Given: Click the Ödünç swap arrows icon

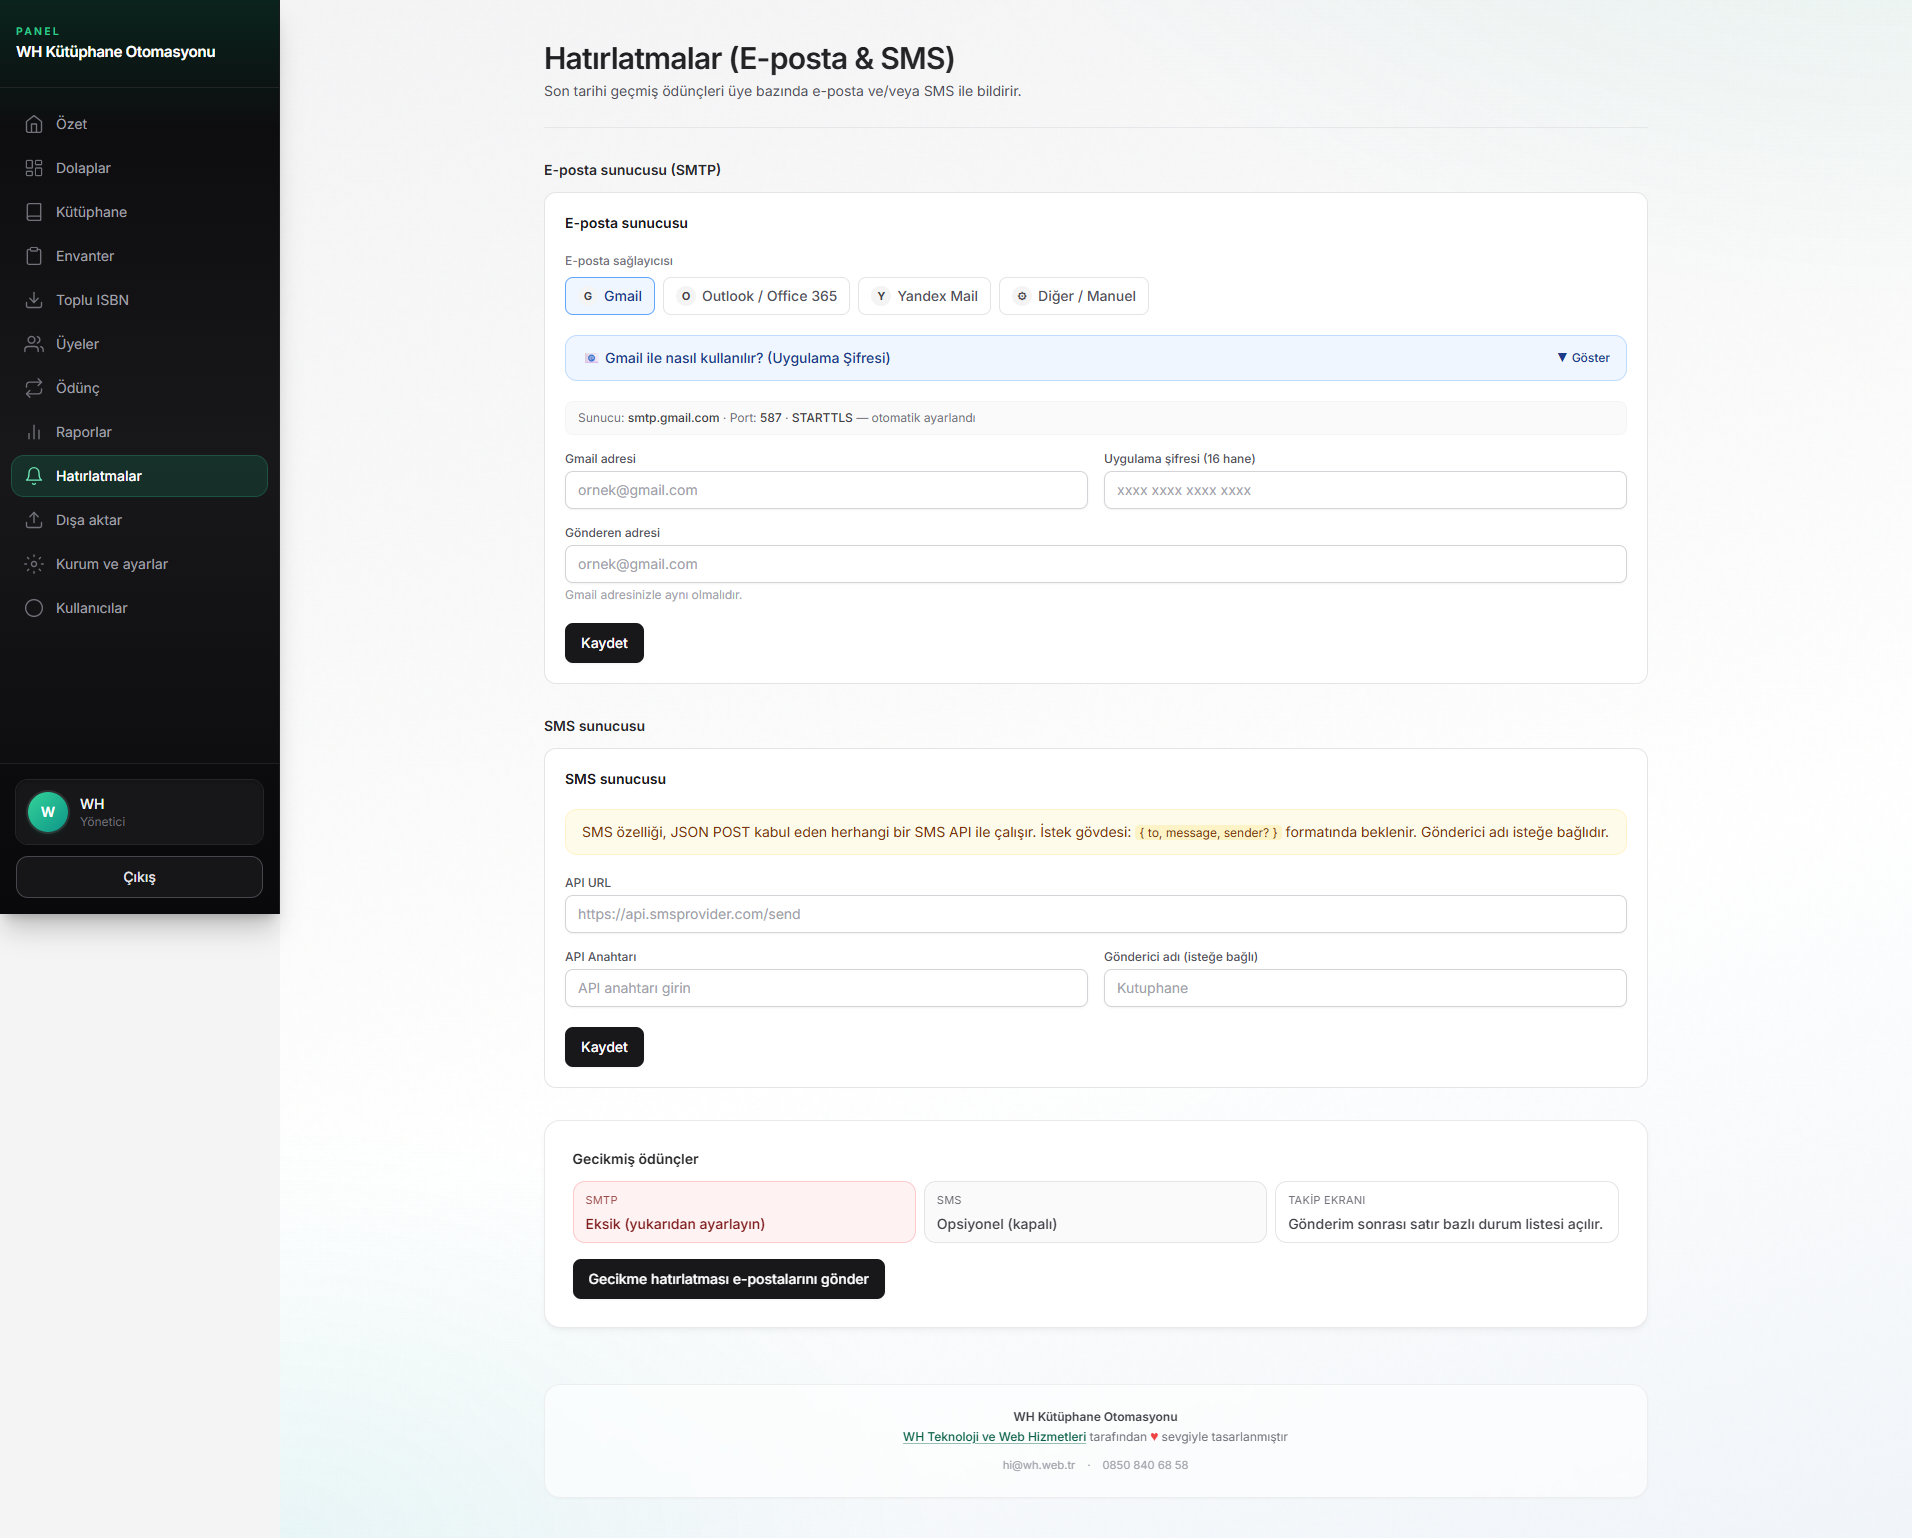Looking at the screenshot, I should coord(34,388).
